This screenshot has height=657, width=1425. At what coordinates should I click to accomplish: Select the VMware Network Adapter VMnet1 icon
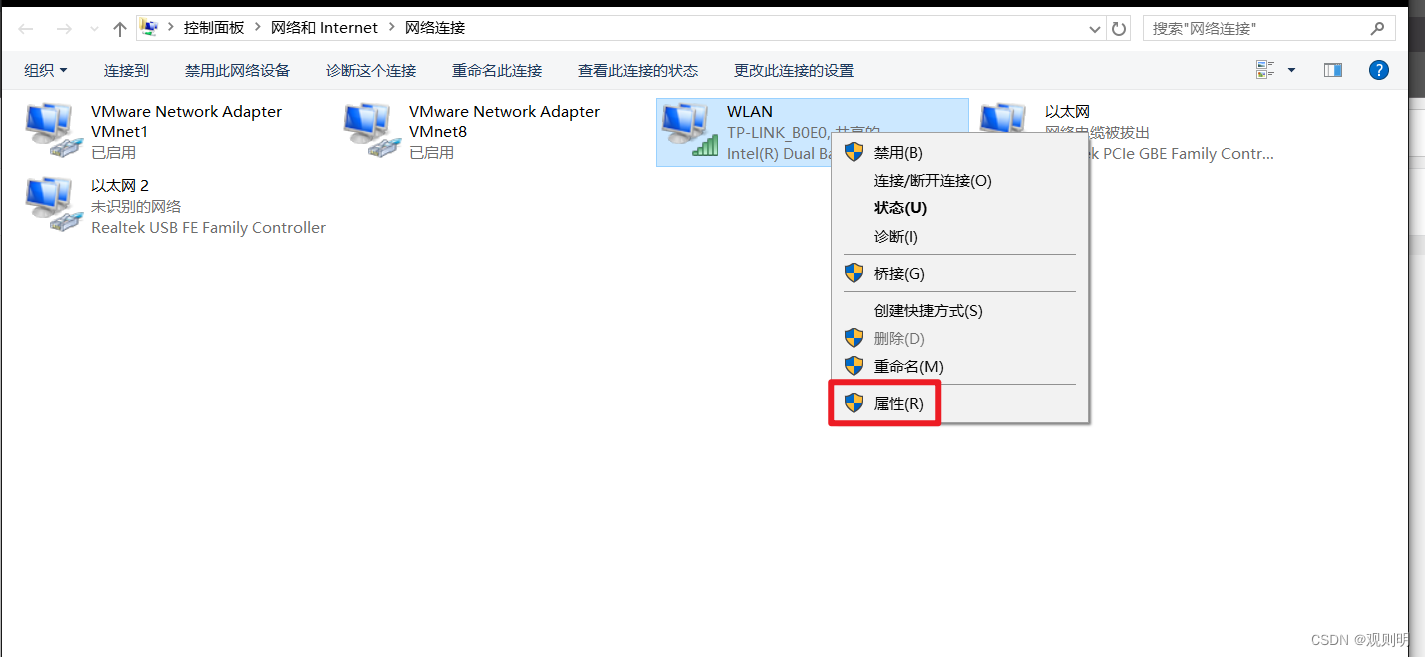pos(54,132)
